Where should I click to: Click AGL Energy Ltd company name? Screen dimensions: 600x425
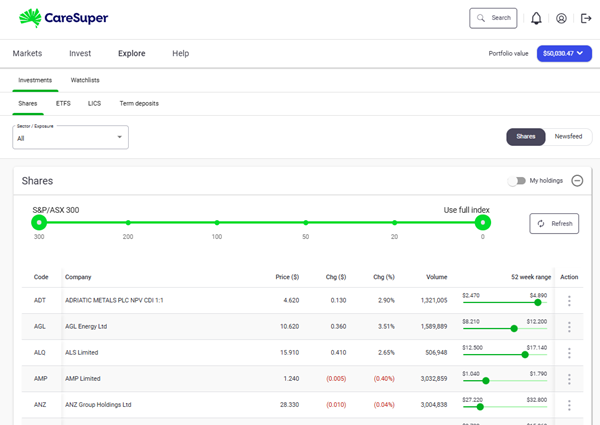(86, 326)
